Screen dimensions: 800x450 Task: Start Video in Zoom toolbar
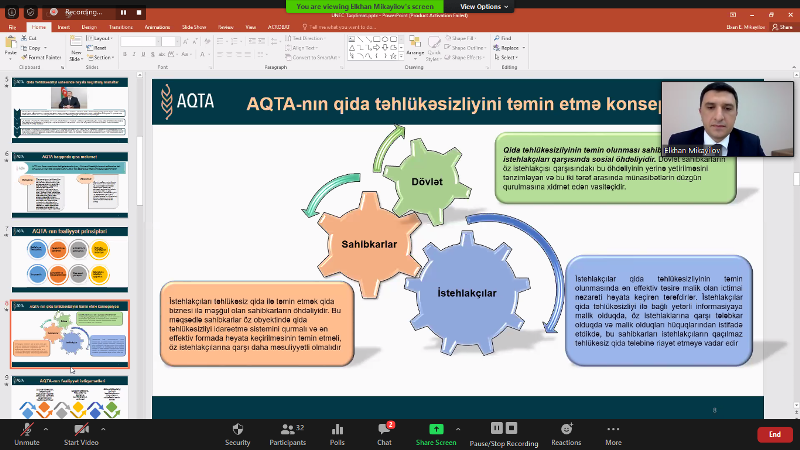click(81, 434)
